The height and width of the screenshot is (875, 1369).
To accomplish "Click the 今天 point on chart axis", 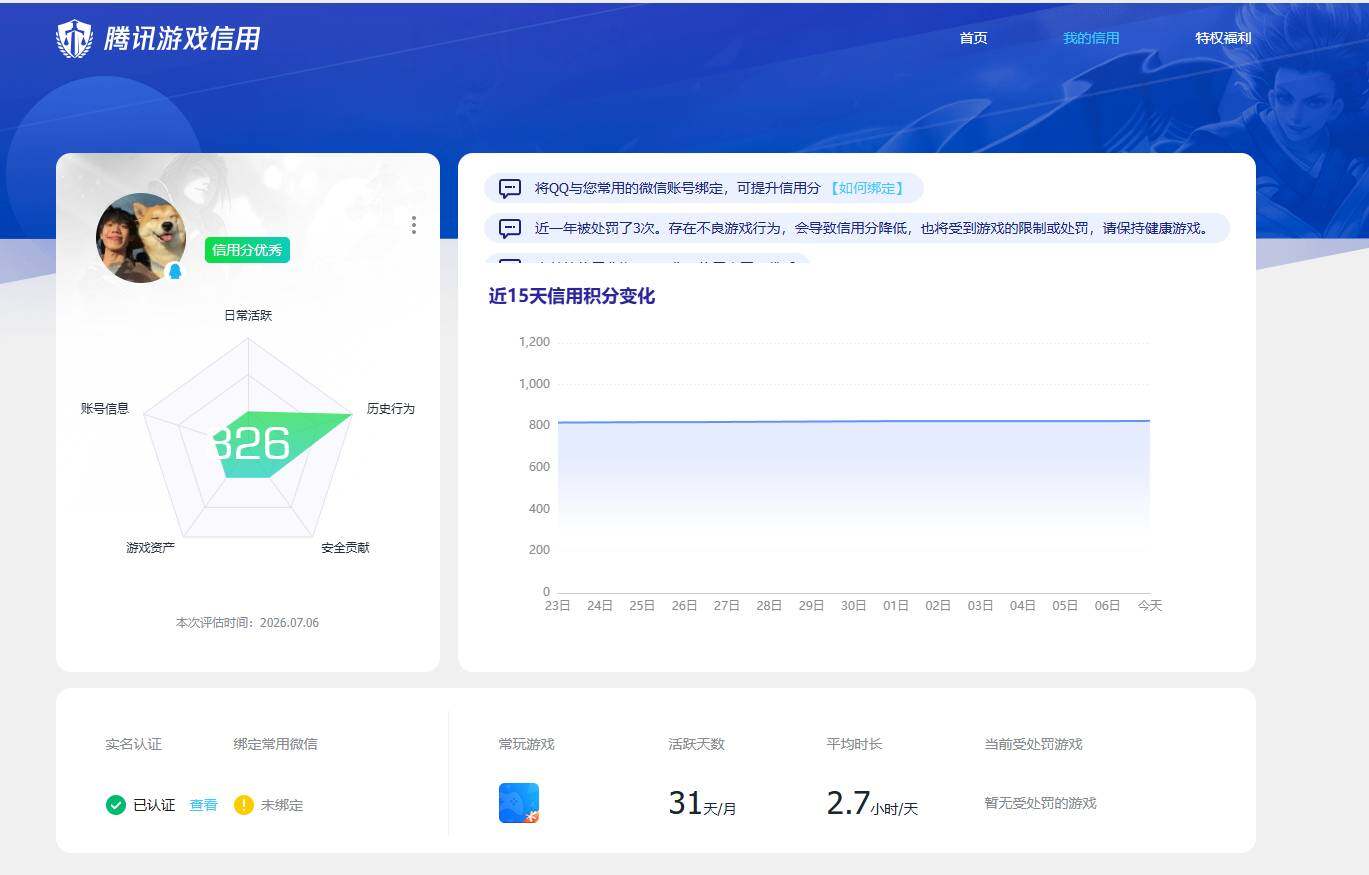I will 1150,606.
